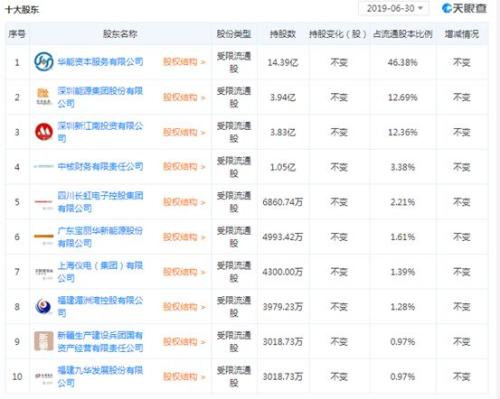Open 深圳新江南投资有限公司 company link
The width and height of the screenshot is (500, 399).
pos(100,132)
